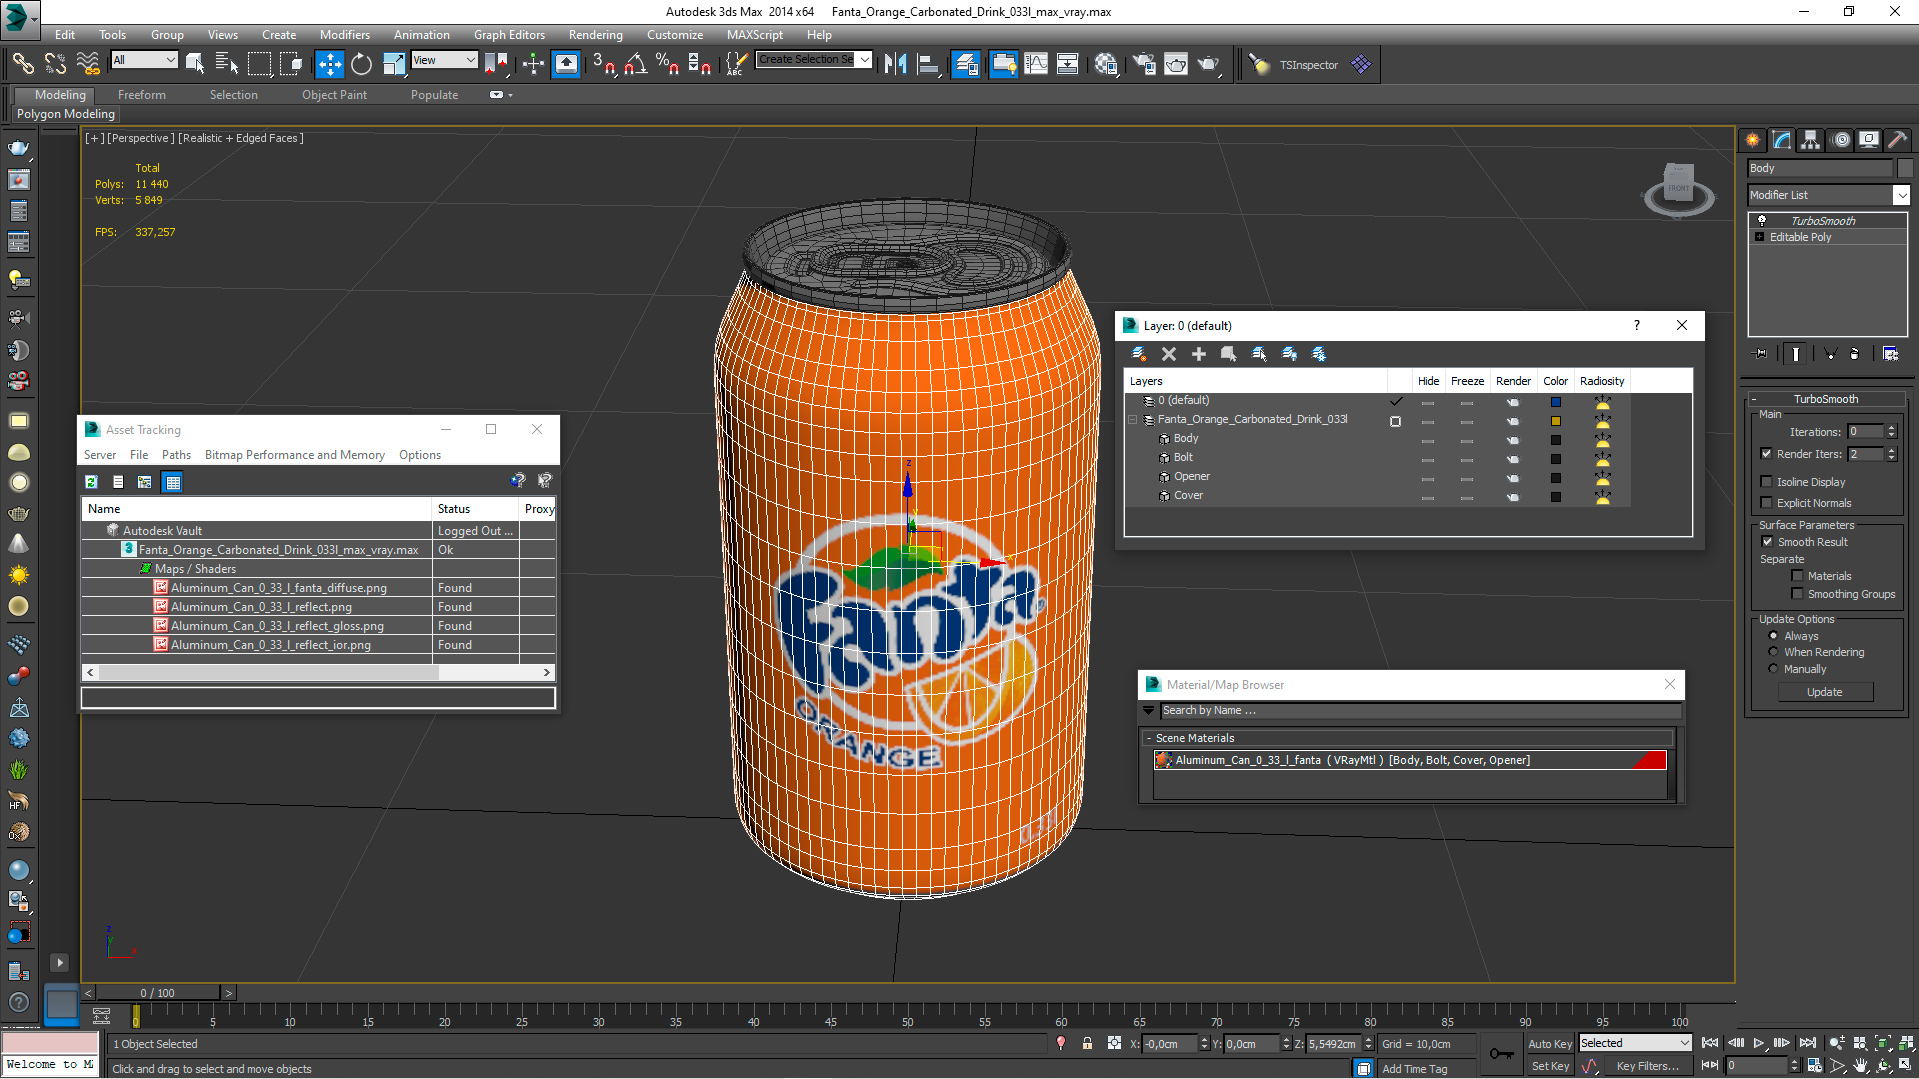Image resolution: width=1919 pixels, height=1079 pixels.
Task: Toggle Angle Snap icon
Action: 635,64
